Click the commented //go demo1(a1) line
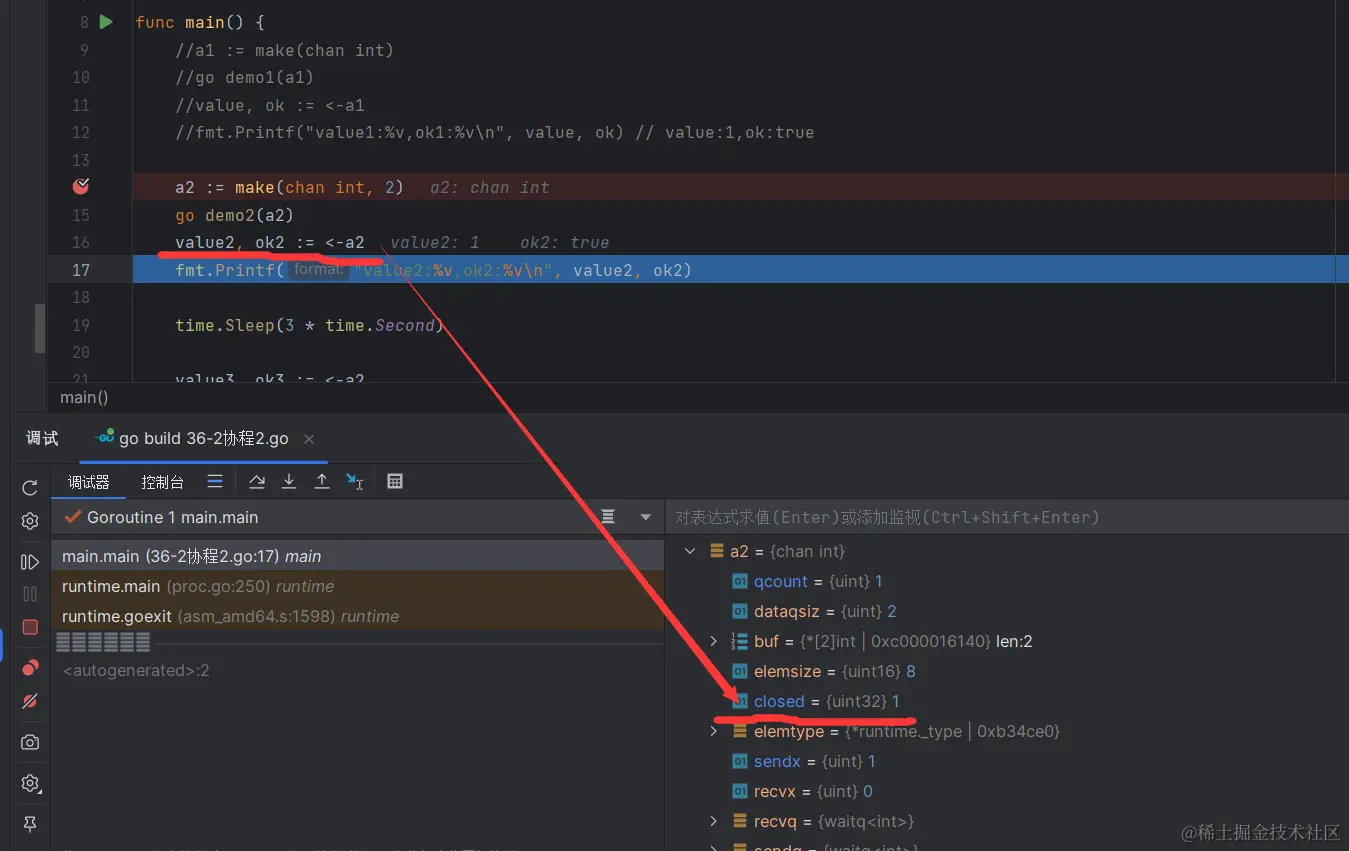 pyautogui.click(x=244, y=77)
